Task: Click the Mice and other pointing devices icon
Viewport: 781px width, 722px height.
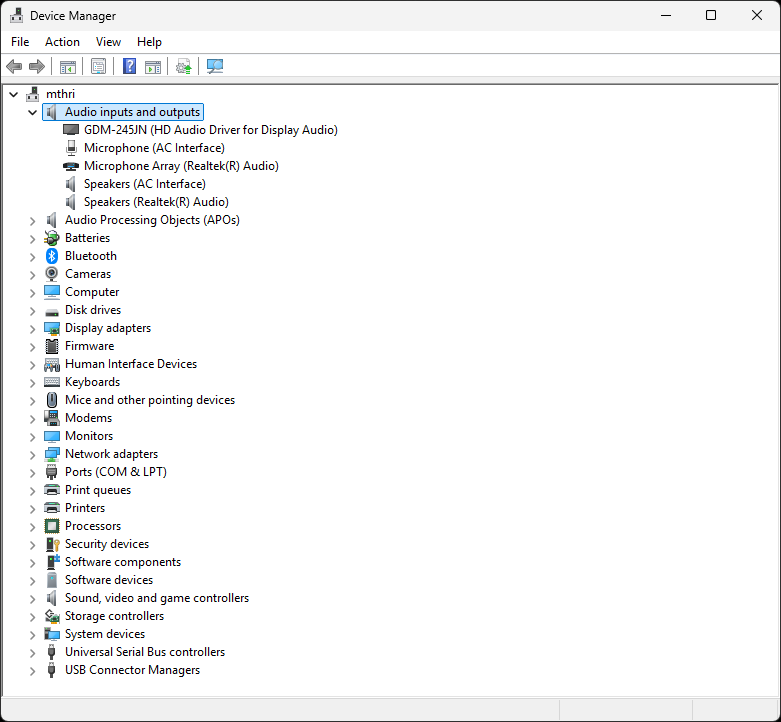Action: [52, 400]
